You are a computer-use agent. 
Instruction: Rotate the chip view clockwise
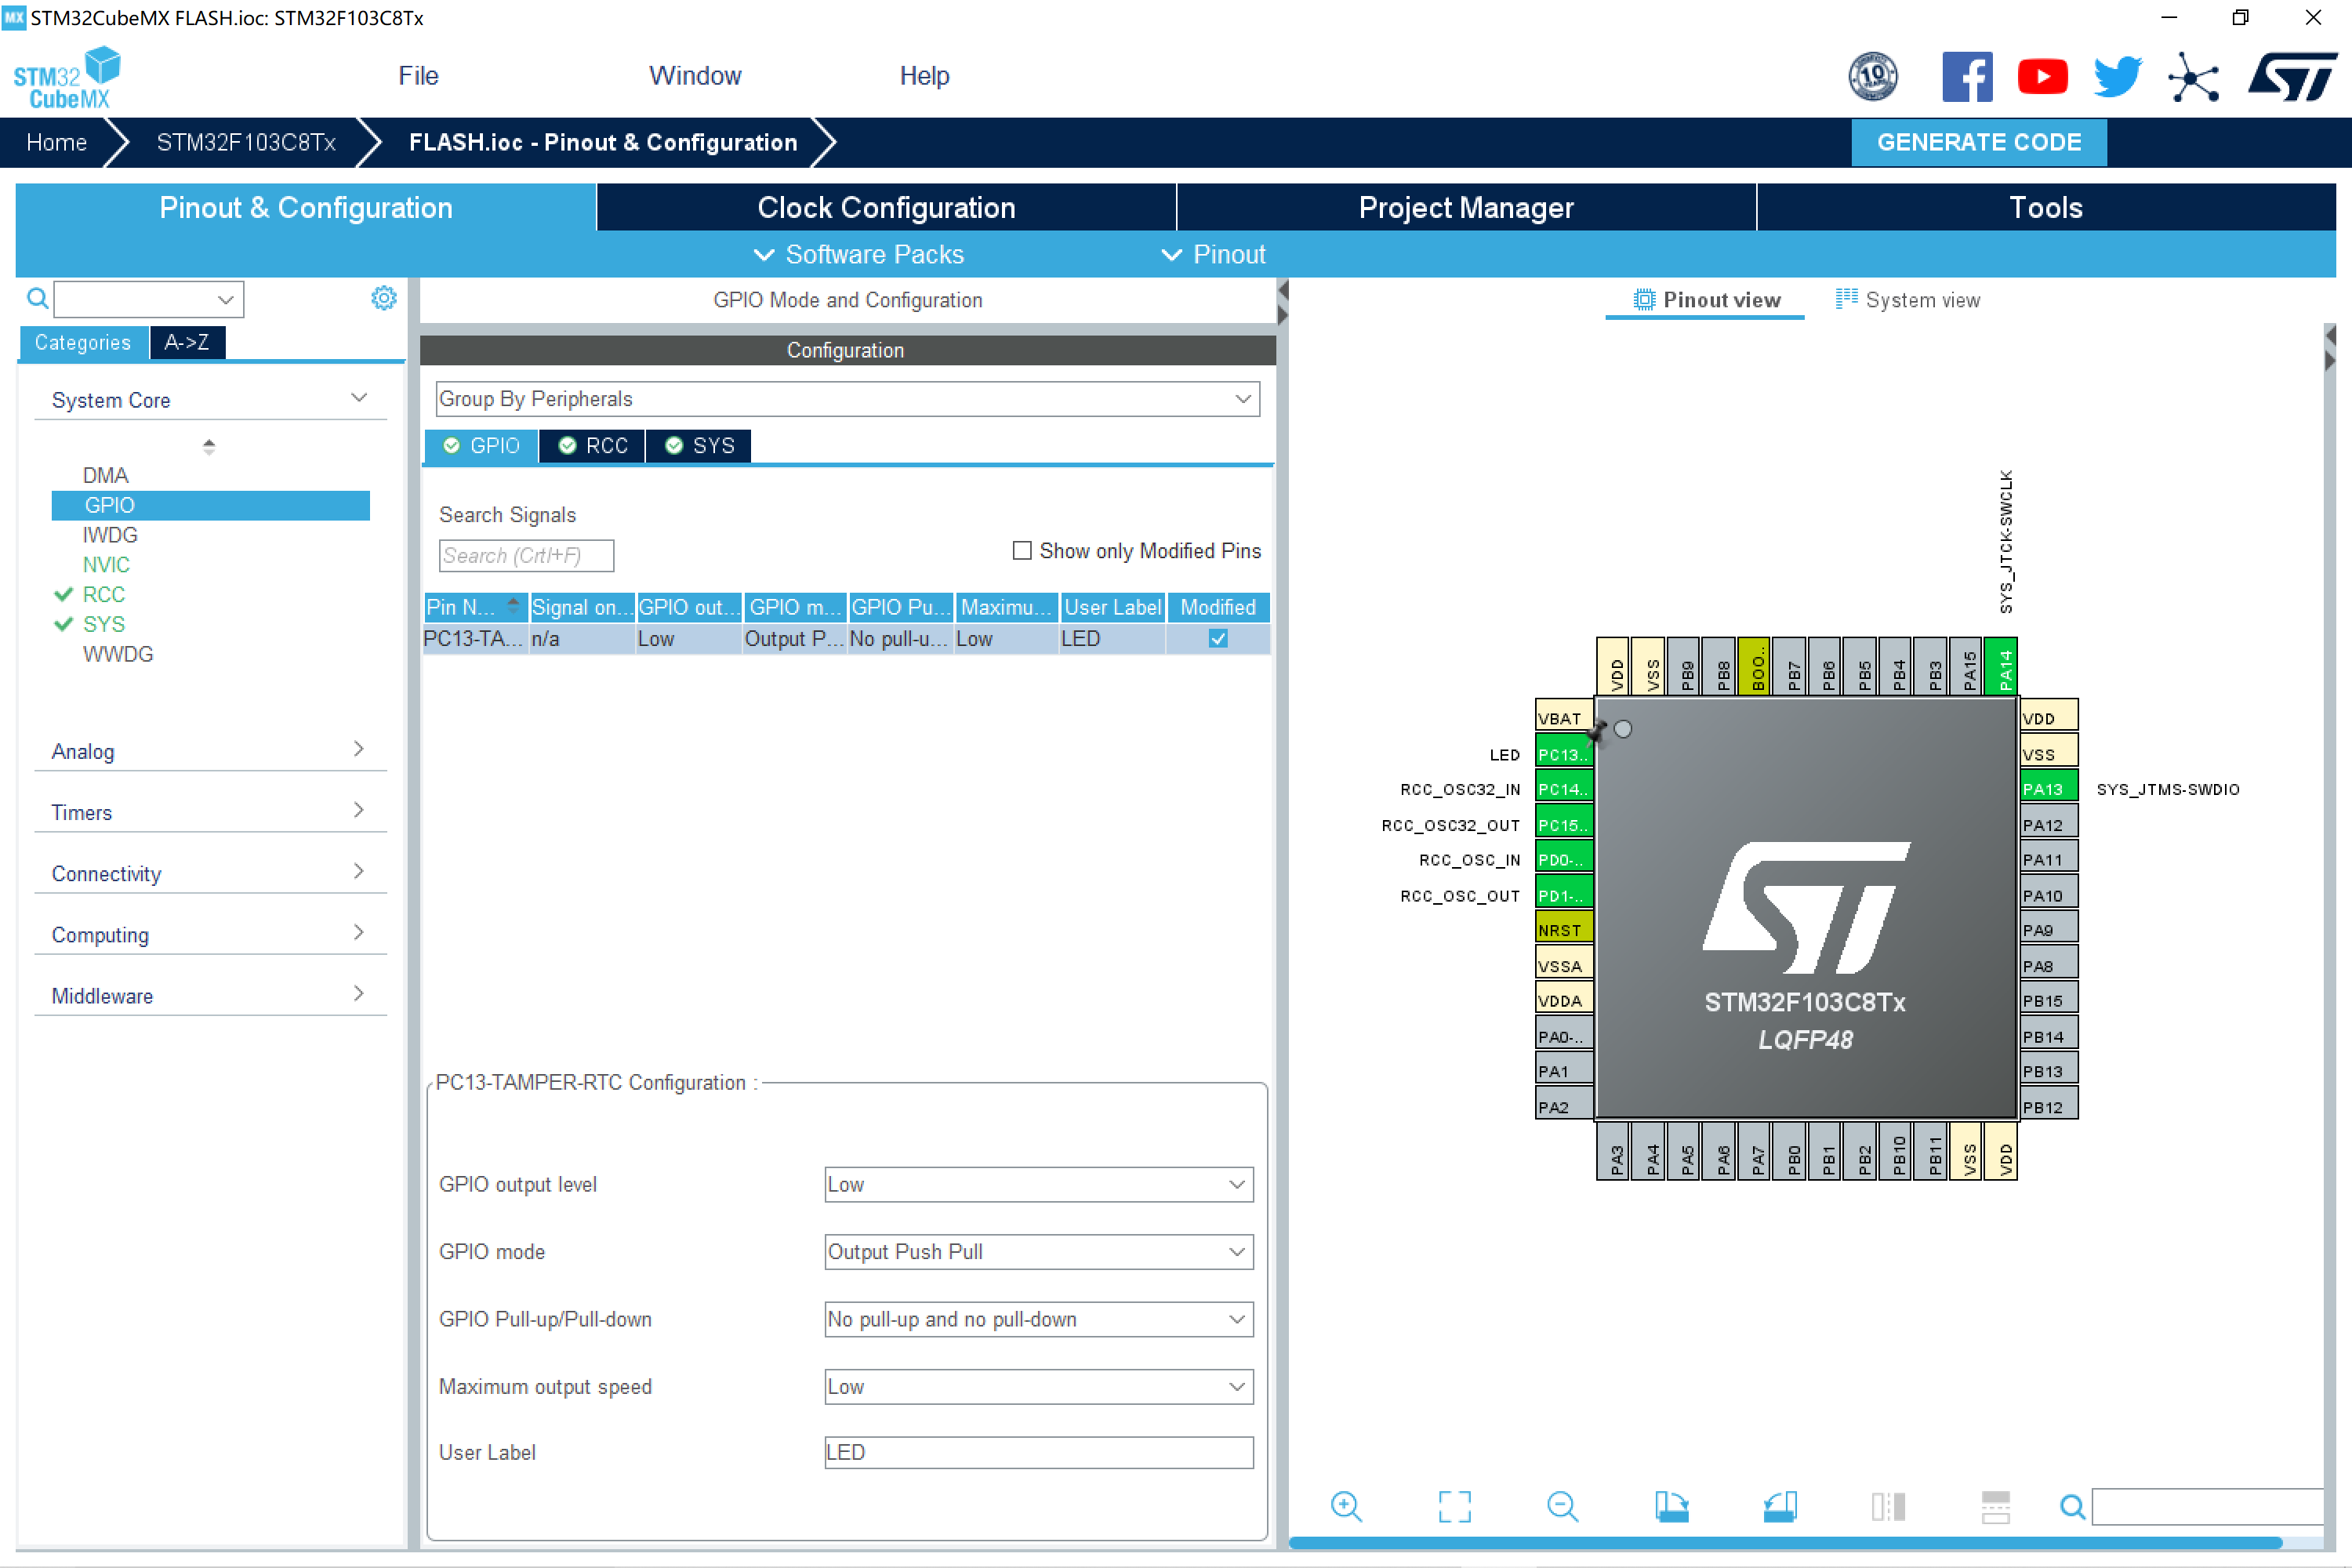pyautogui.click(x=1671, y=1506)
